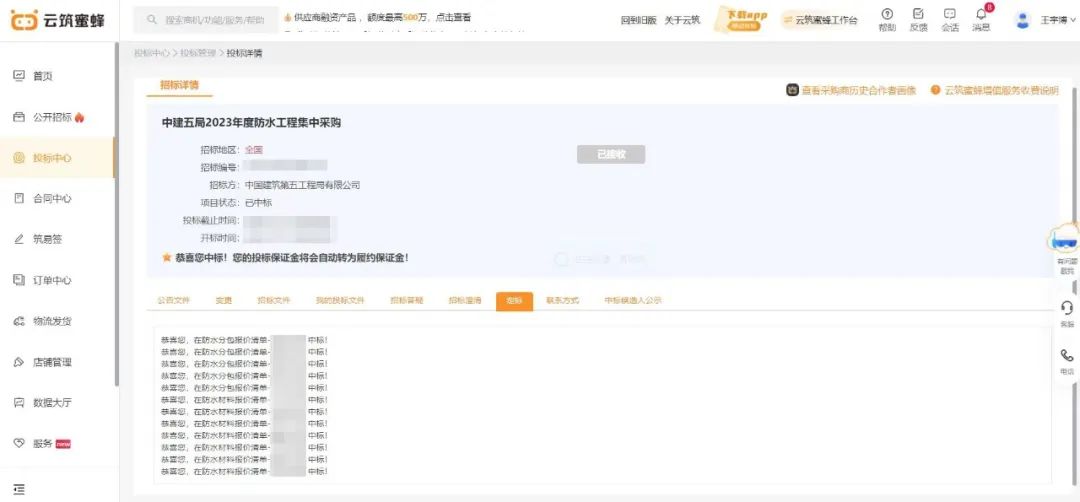Click the grey 已接收 button
This screenshot has height=502, width=1080.
point(611,154)
